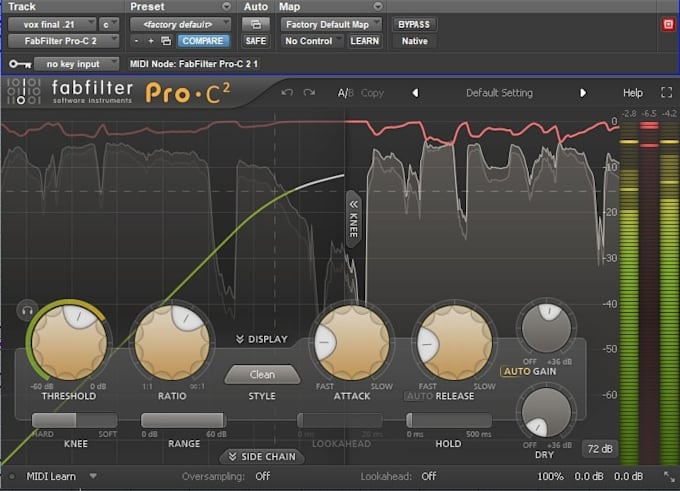Open the Map section menu arrow
Screen dimensions: 680x491
pyautogui.click(x=378, y=7)
